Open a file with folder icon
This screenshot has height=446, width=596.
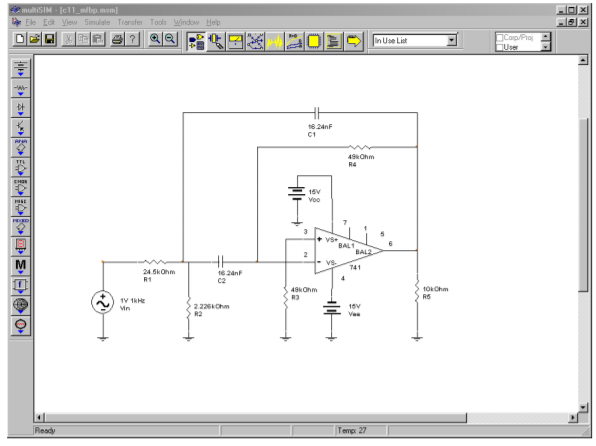coord(35,39)
